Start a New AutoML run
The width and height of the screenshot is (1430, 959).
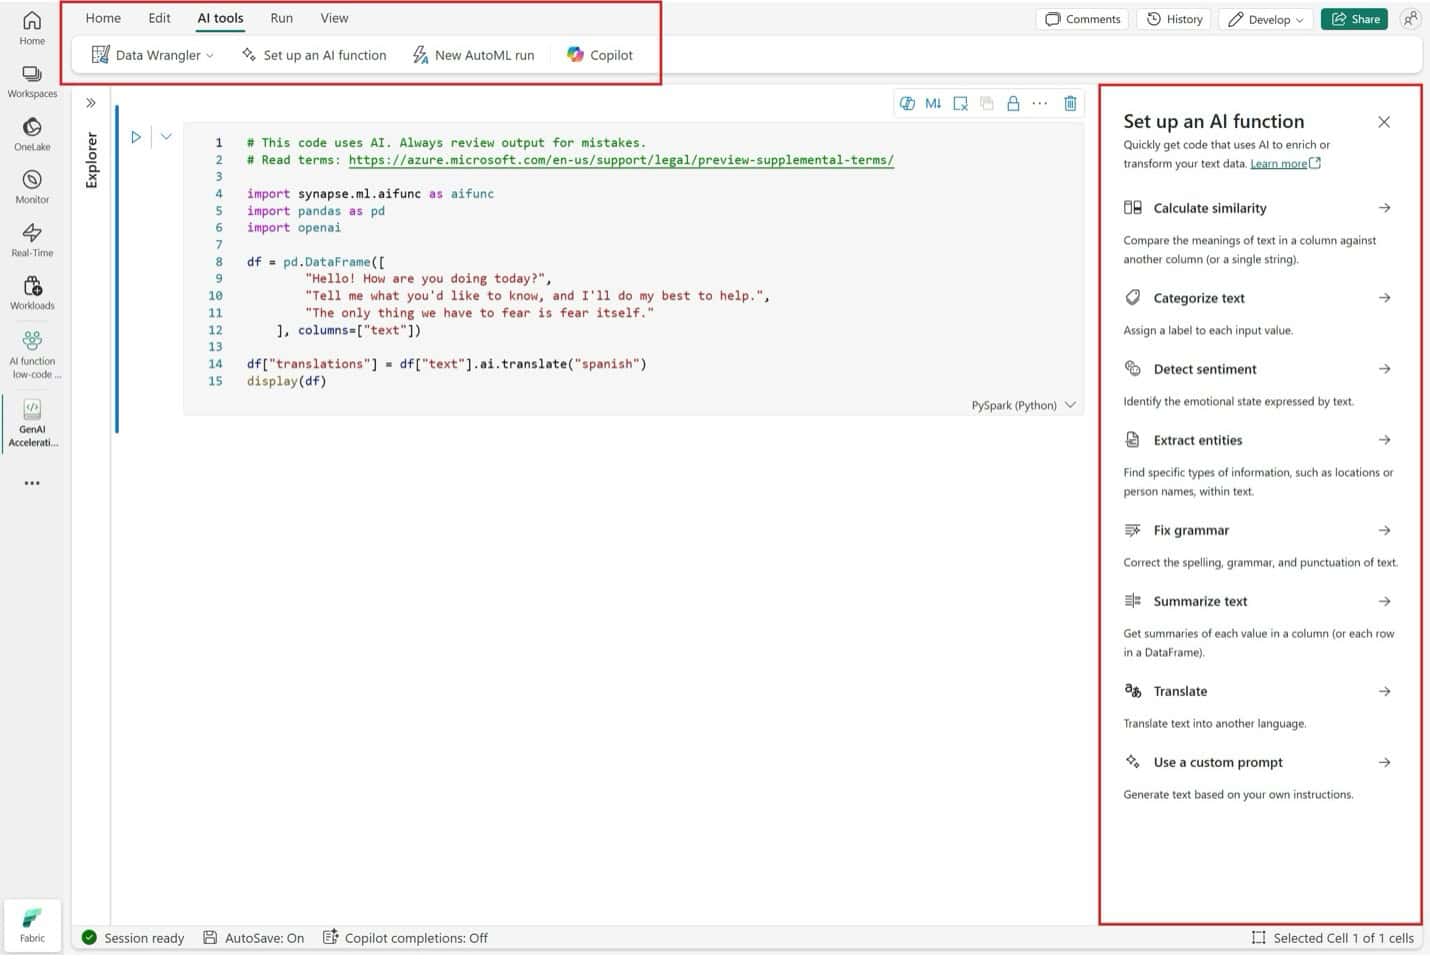(x=473, y=55)
